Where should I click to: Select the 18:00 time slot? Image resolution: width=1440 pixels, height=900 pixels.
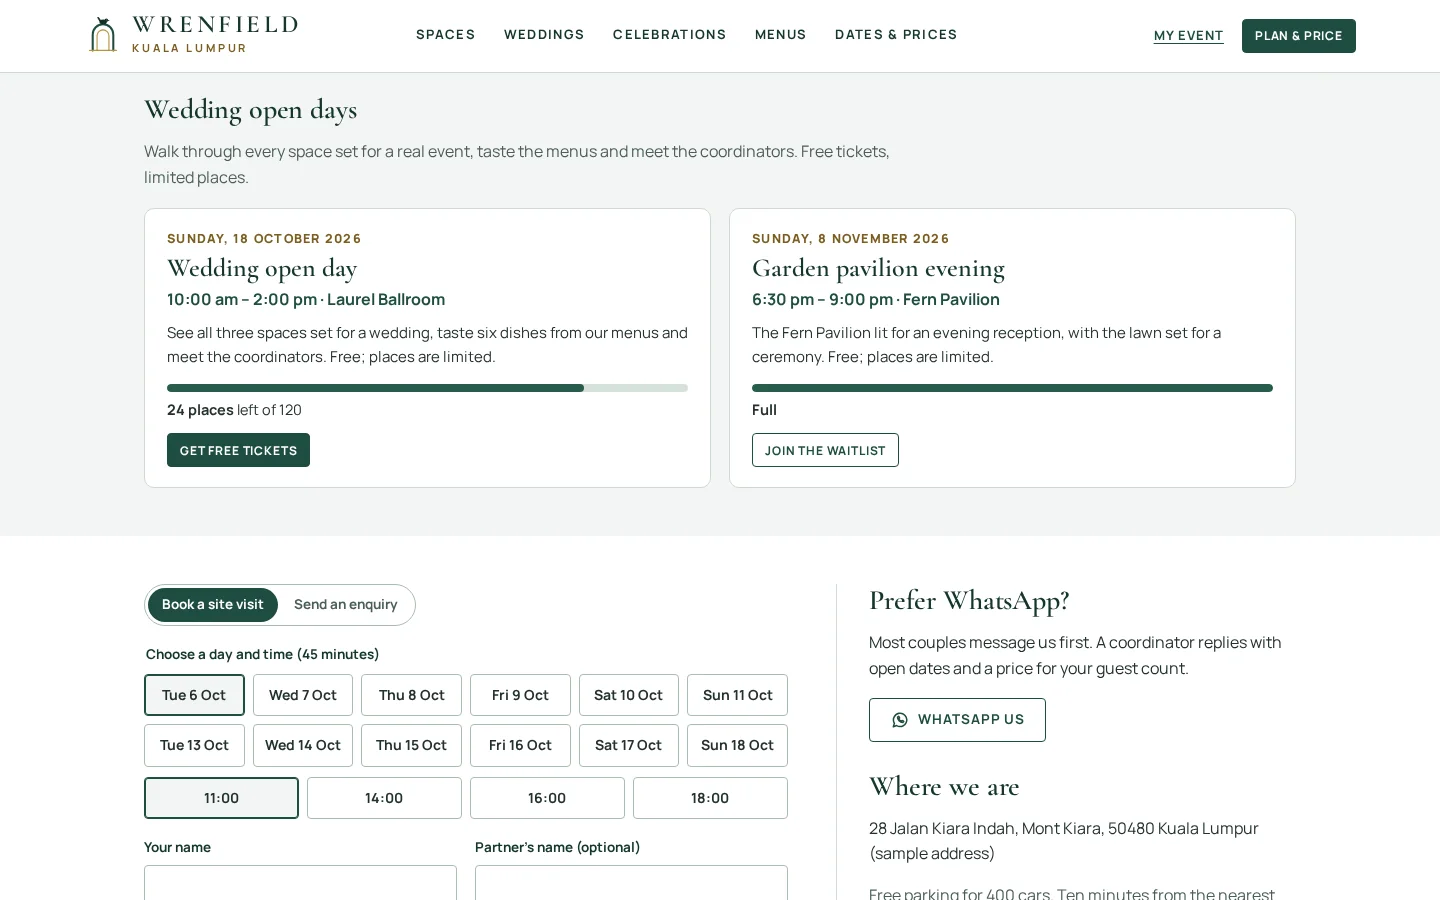[710, 798]
